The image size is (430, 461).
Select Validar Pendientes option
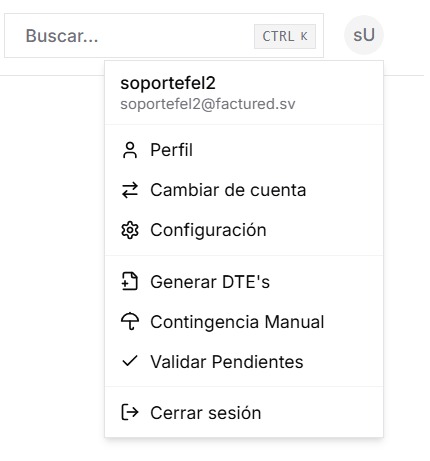click(244, 362)
